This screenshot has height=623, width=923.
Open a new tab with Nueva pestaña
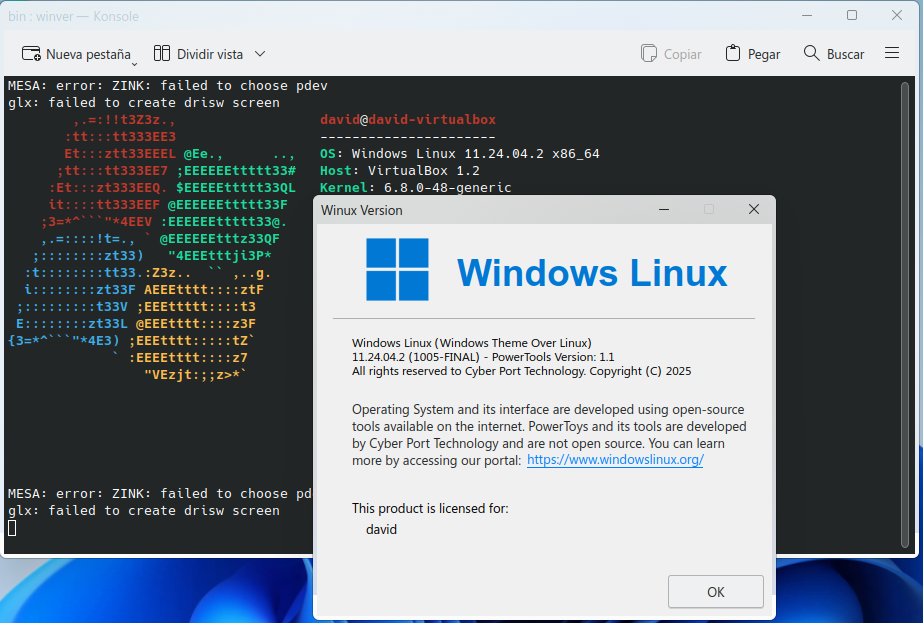(x=76, y=54)
